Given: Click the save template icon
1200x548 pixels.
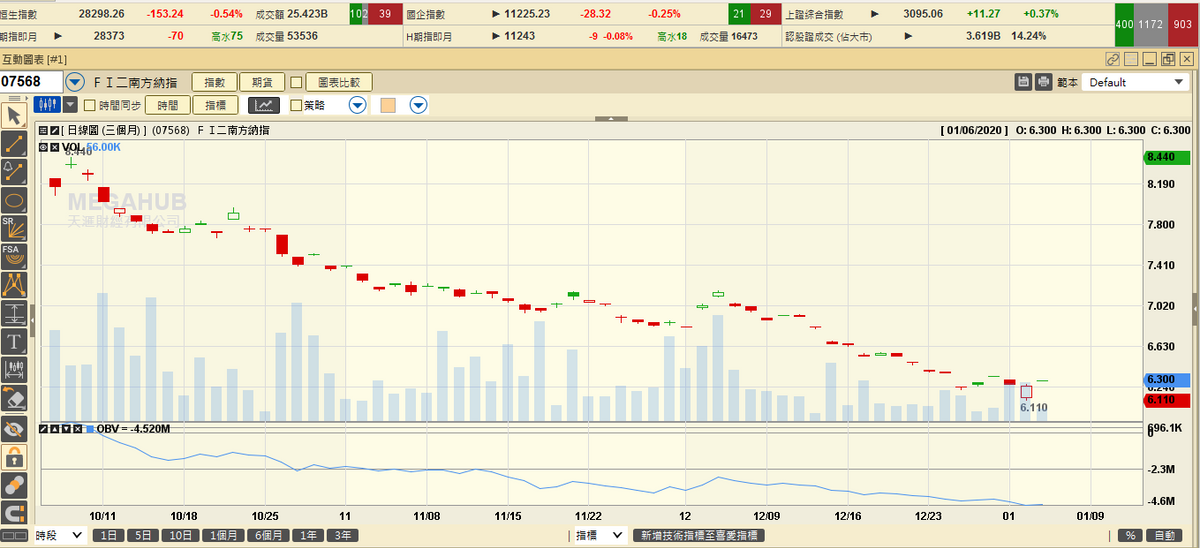Looking at the screenshot, I should (1023, 82).
